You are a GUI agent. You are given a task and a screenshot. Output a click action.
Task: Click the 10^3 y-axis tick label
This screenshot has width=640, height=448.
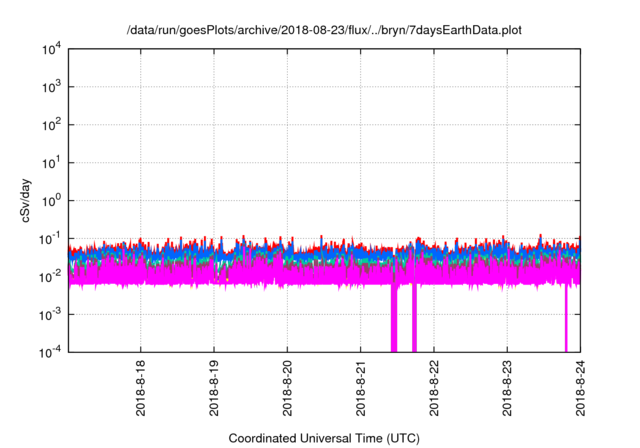(x=51, y=87)
